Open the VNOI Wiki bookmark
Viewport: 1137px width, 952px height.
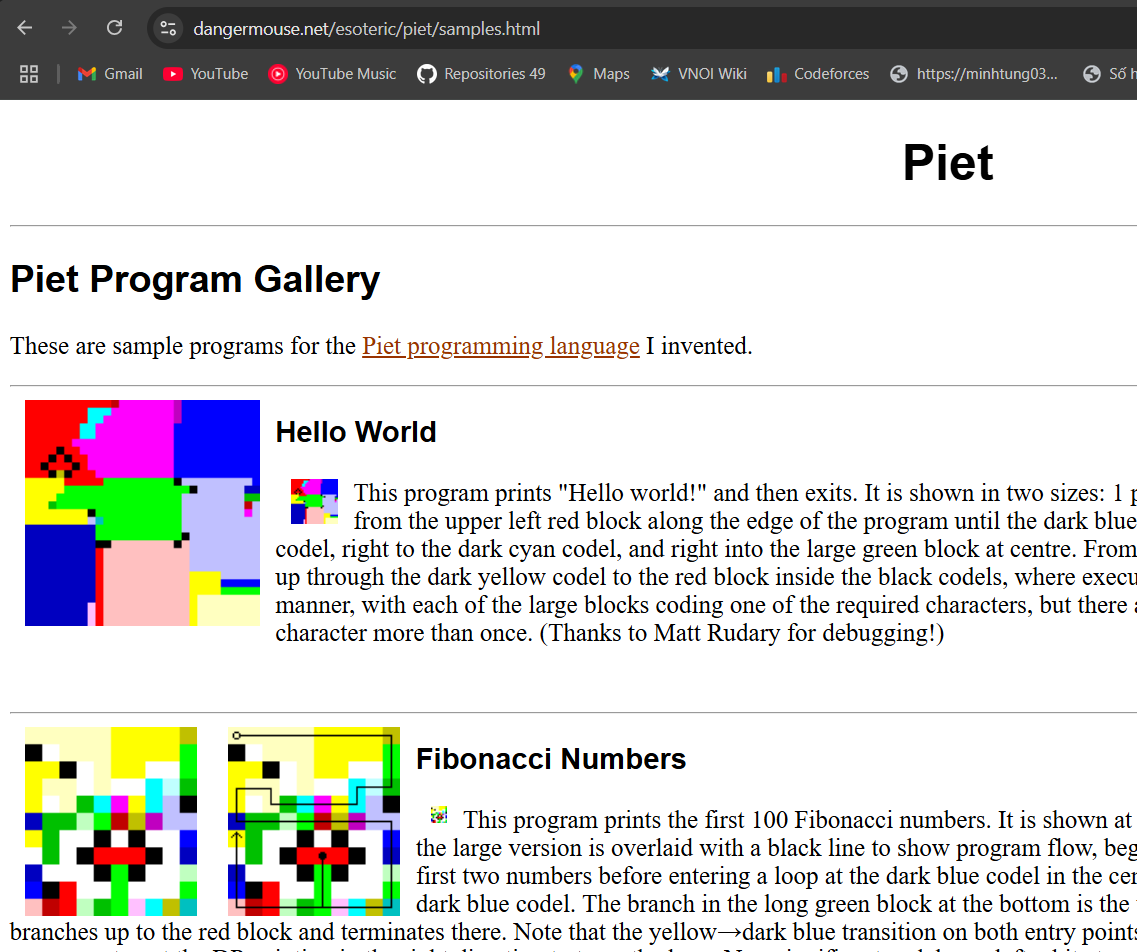(x=699, y=74)
